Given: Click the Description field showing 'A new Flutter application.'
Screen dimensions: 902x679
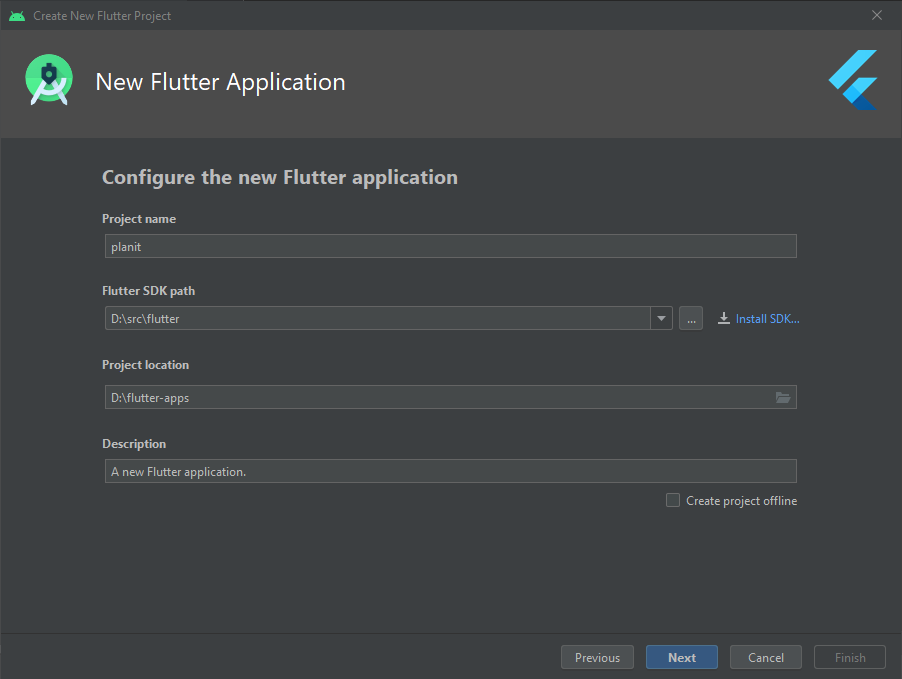Looking at the screenshot, I should pyautogui.click(x=450, y=470).
